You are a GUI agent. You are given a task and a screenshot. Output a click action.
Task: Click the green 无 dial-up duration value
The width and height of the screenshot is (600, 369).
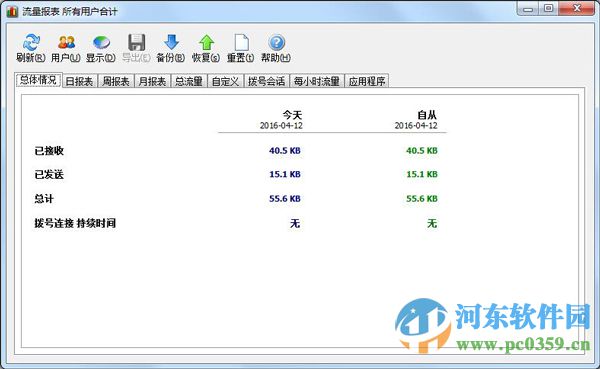click(432, 223)
